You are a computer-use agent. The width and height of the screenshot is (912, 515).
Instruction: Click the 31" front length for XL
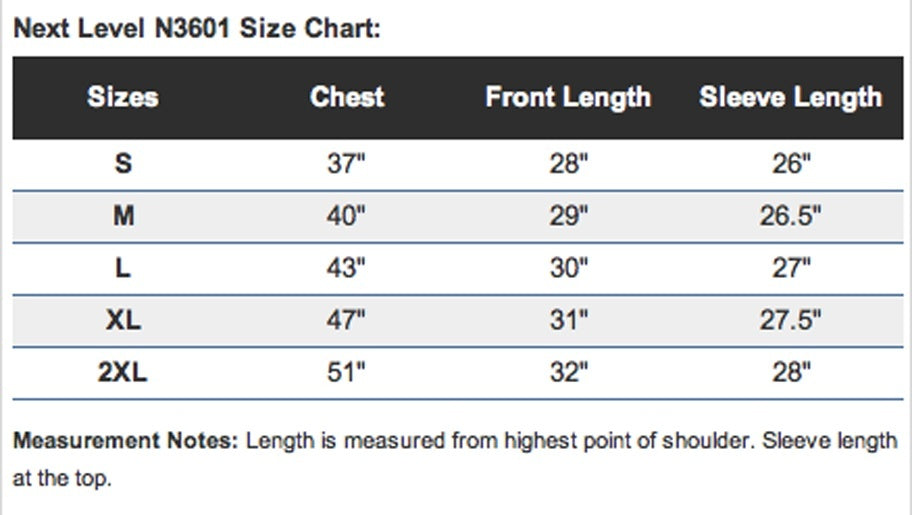pyautogui.click(x=569, y=320)
